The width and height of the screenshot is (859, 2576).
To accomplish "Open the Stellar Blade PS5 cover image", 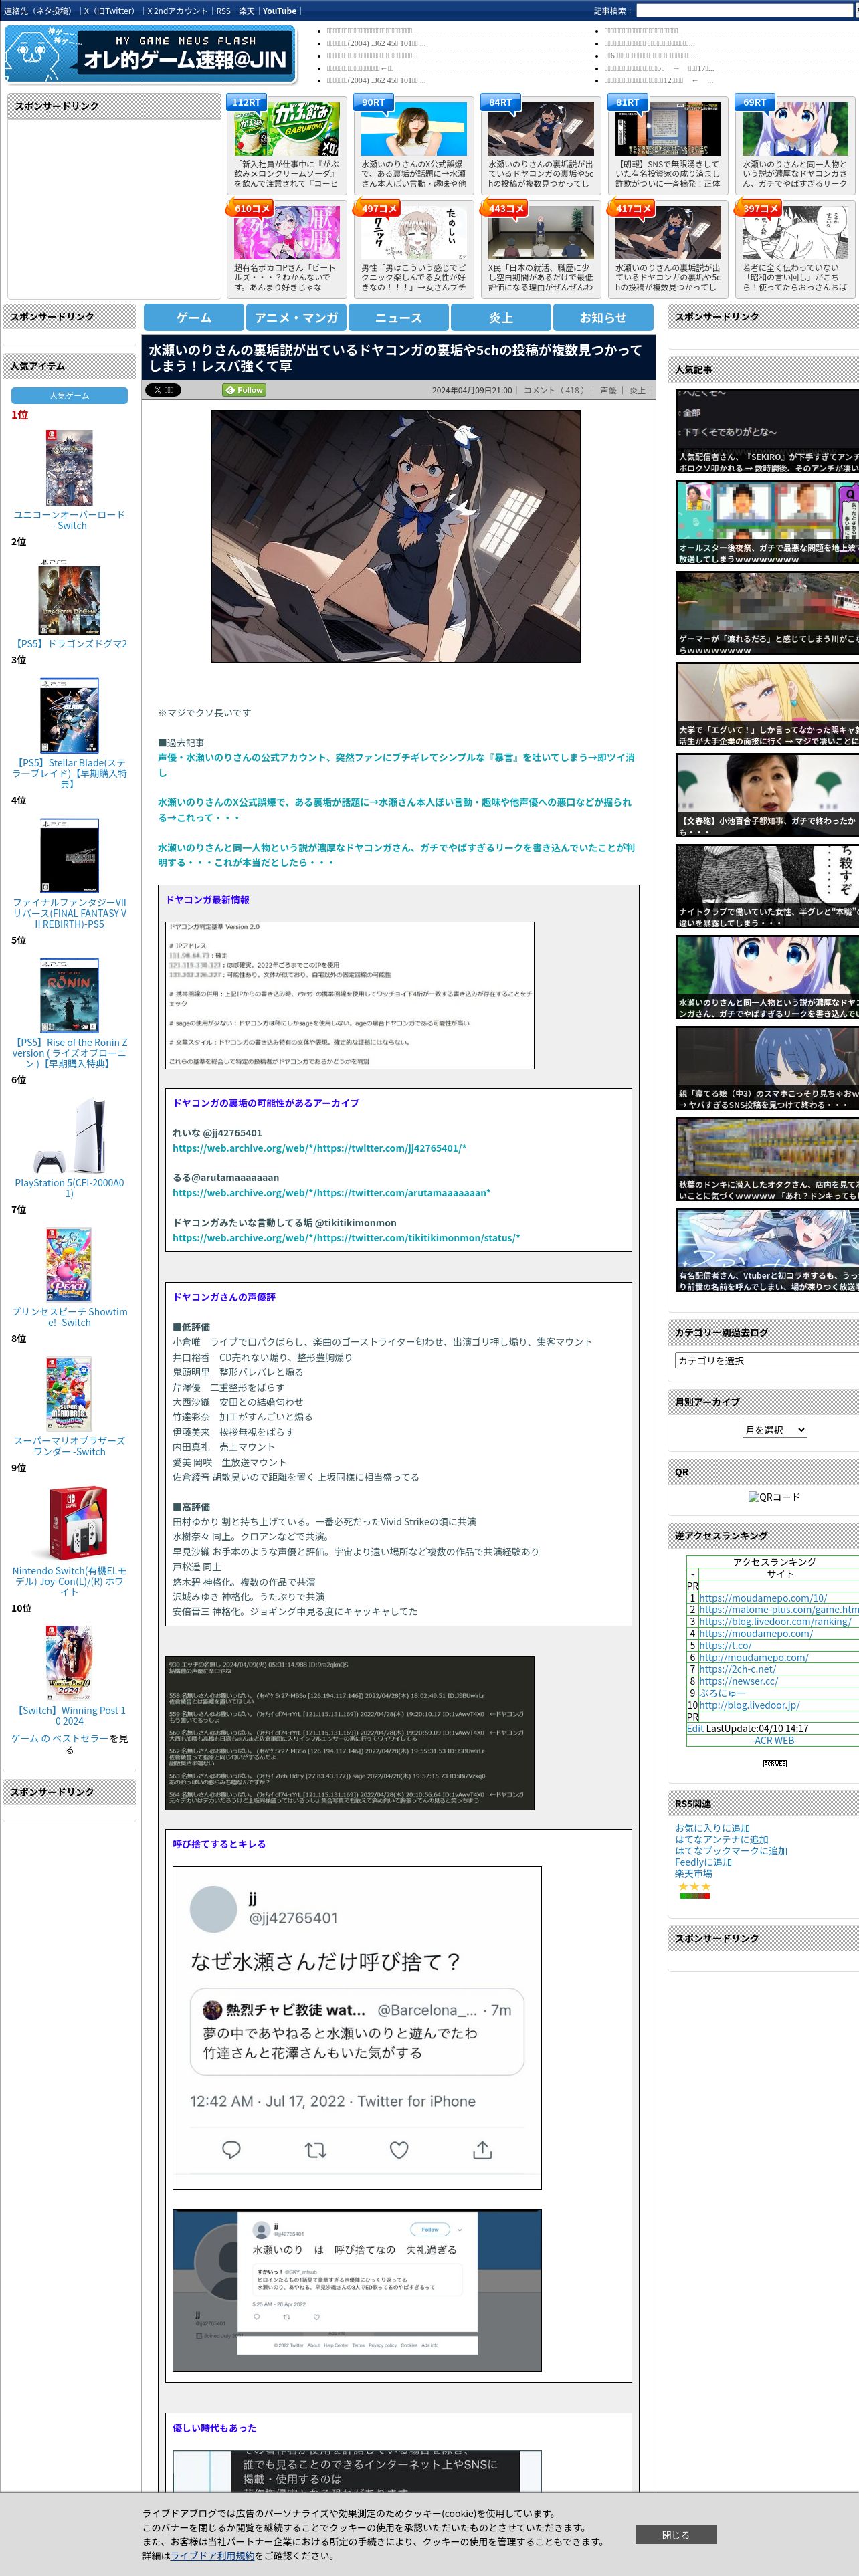I will [69, 716].
